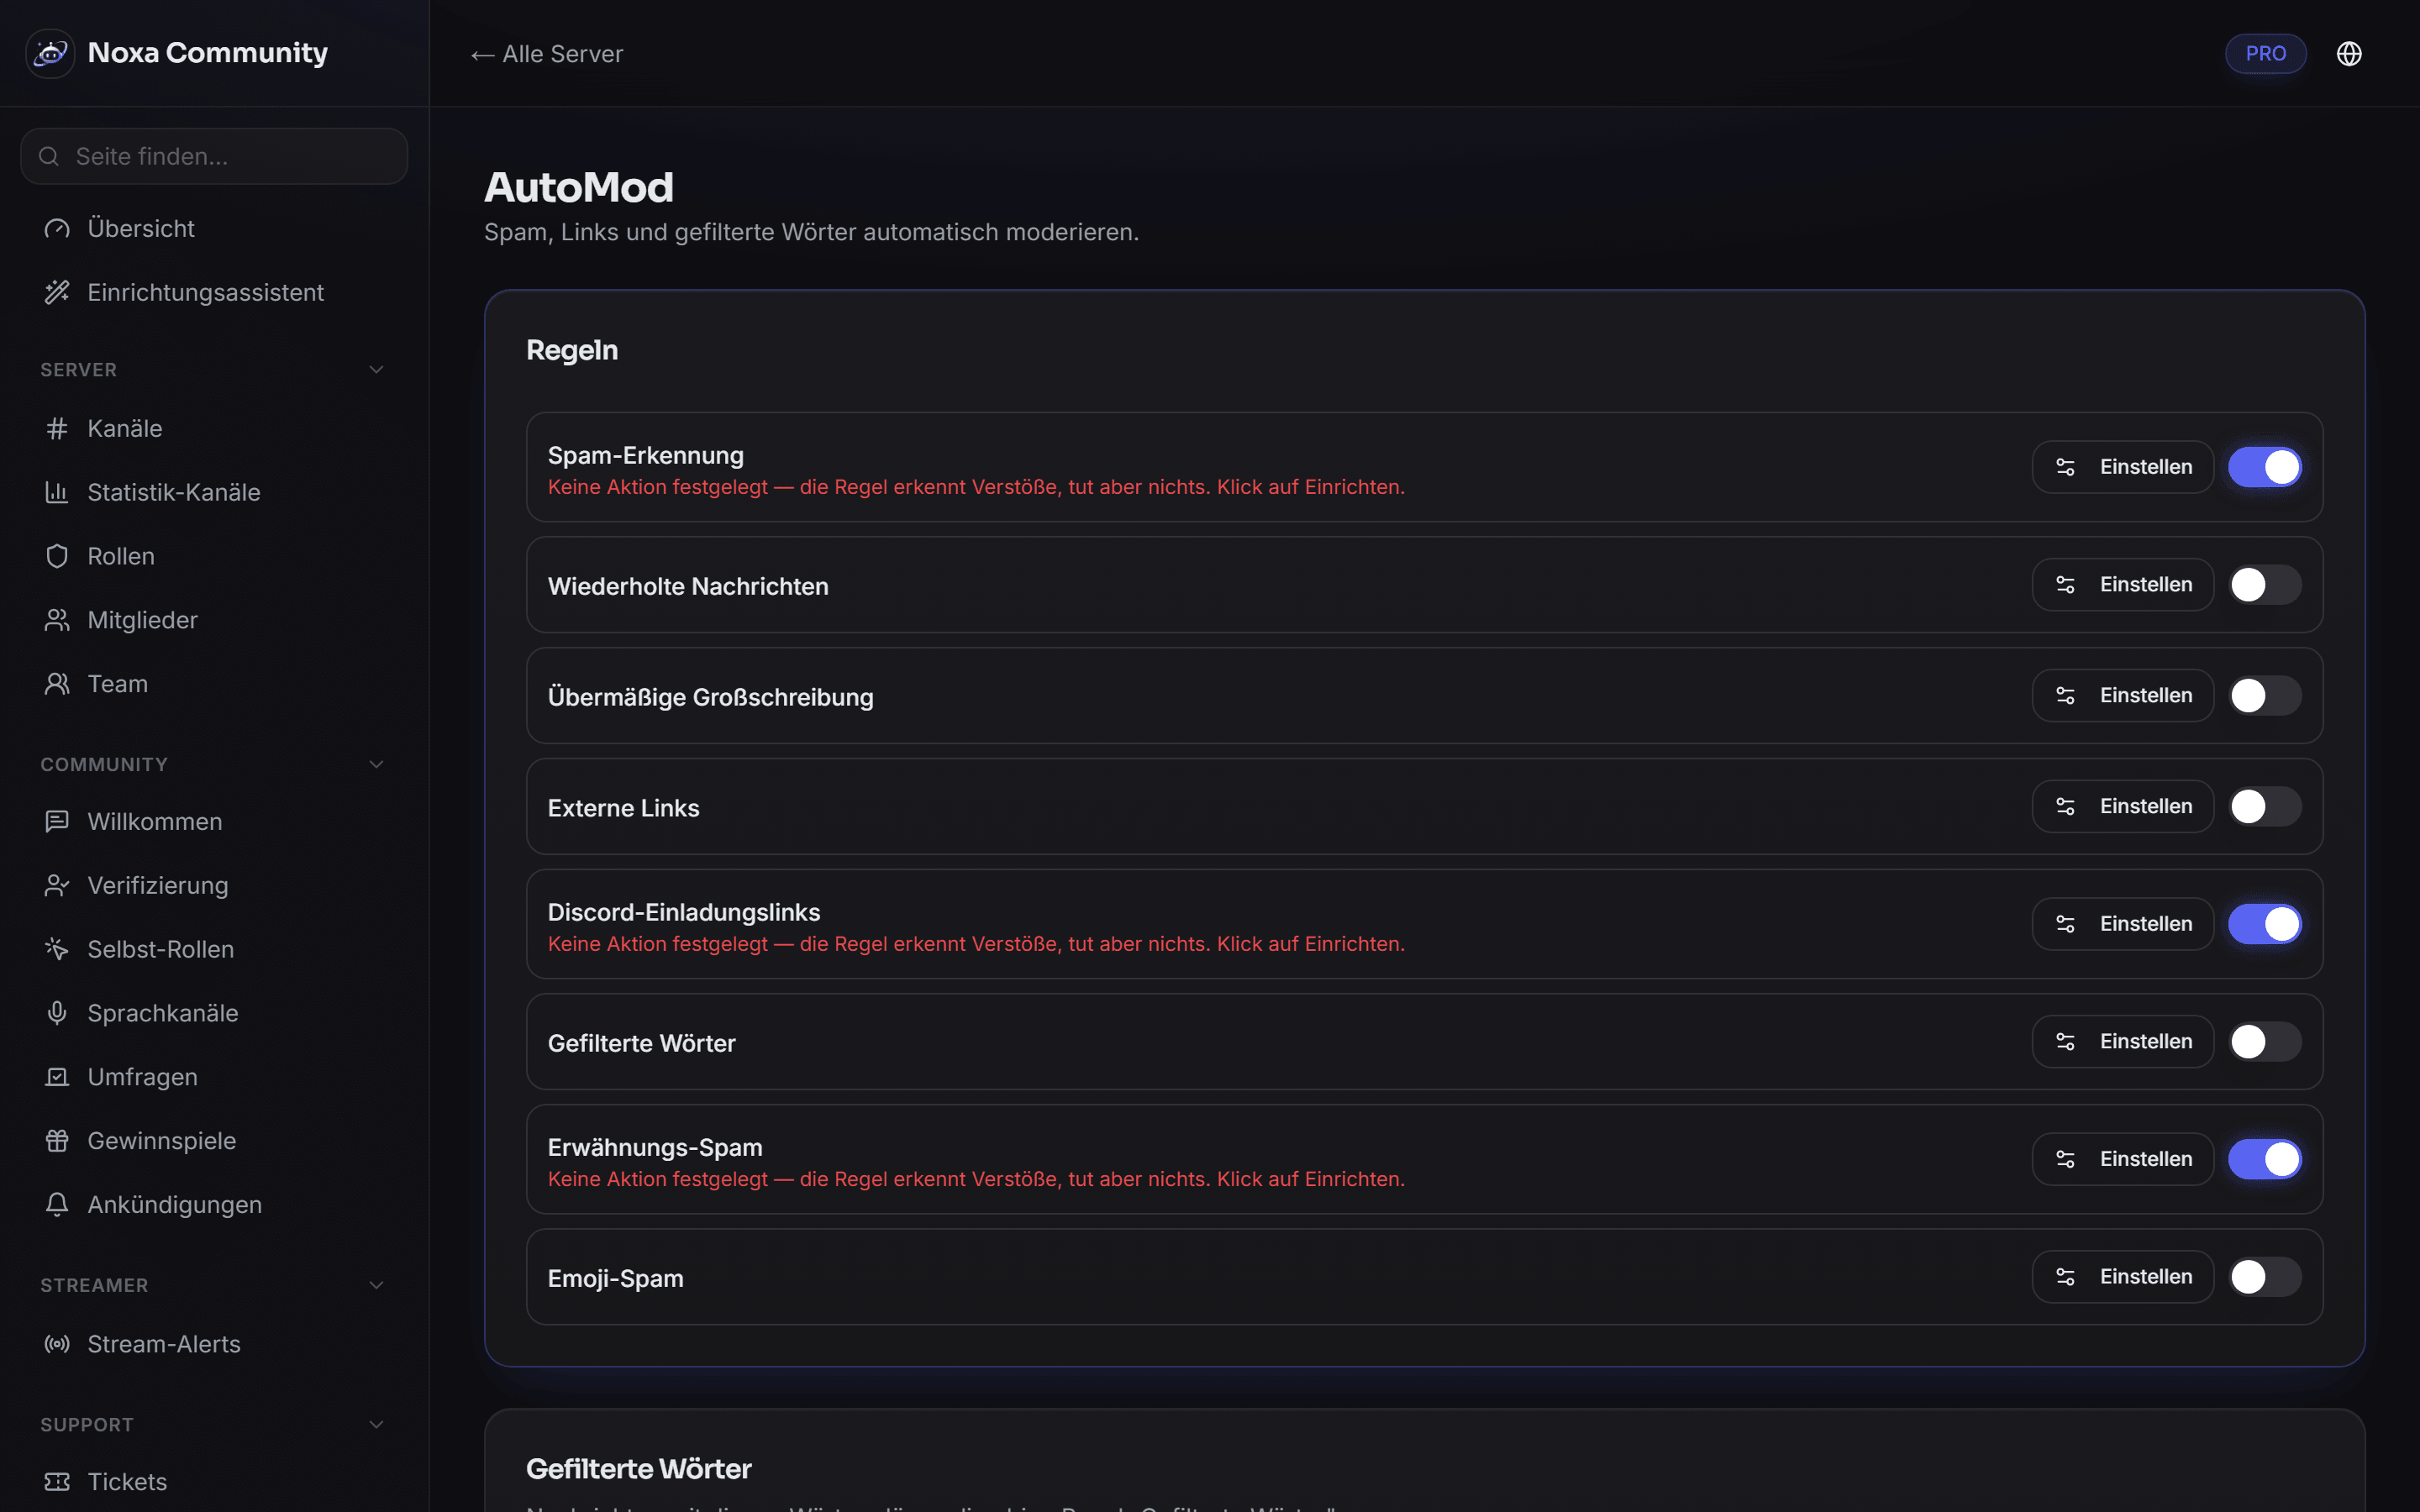Click the Selbst-Rollen cursor icon
Image resolution: width=2420 pixels, height=1512 pixels.
coord(57,950)
